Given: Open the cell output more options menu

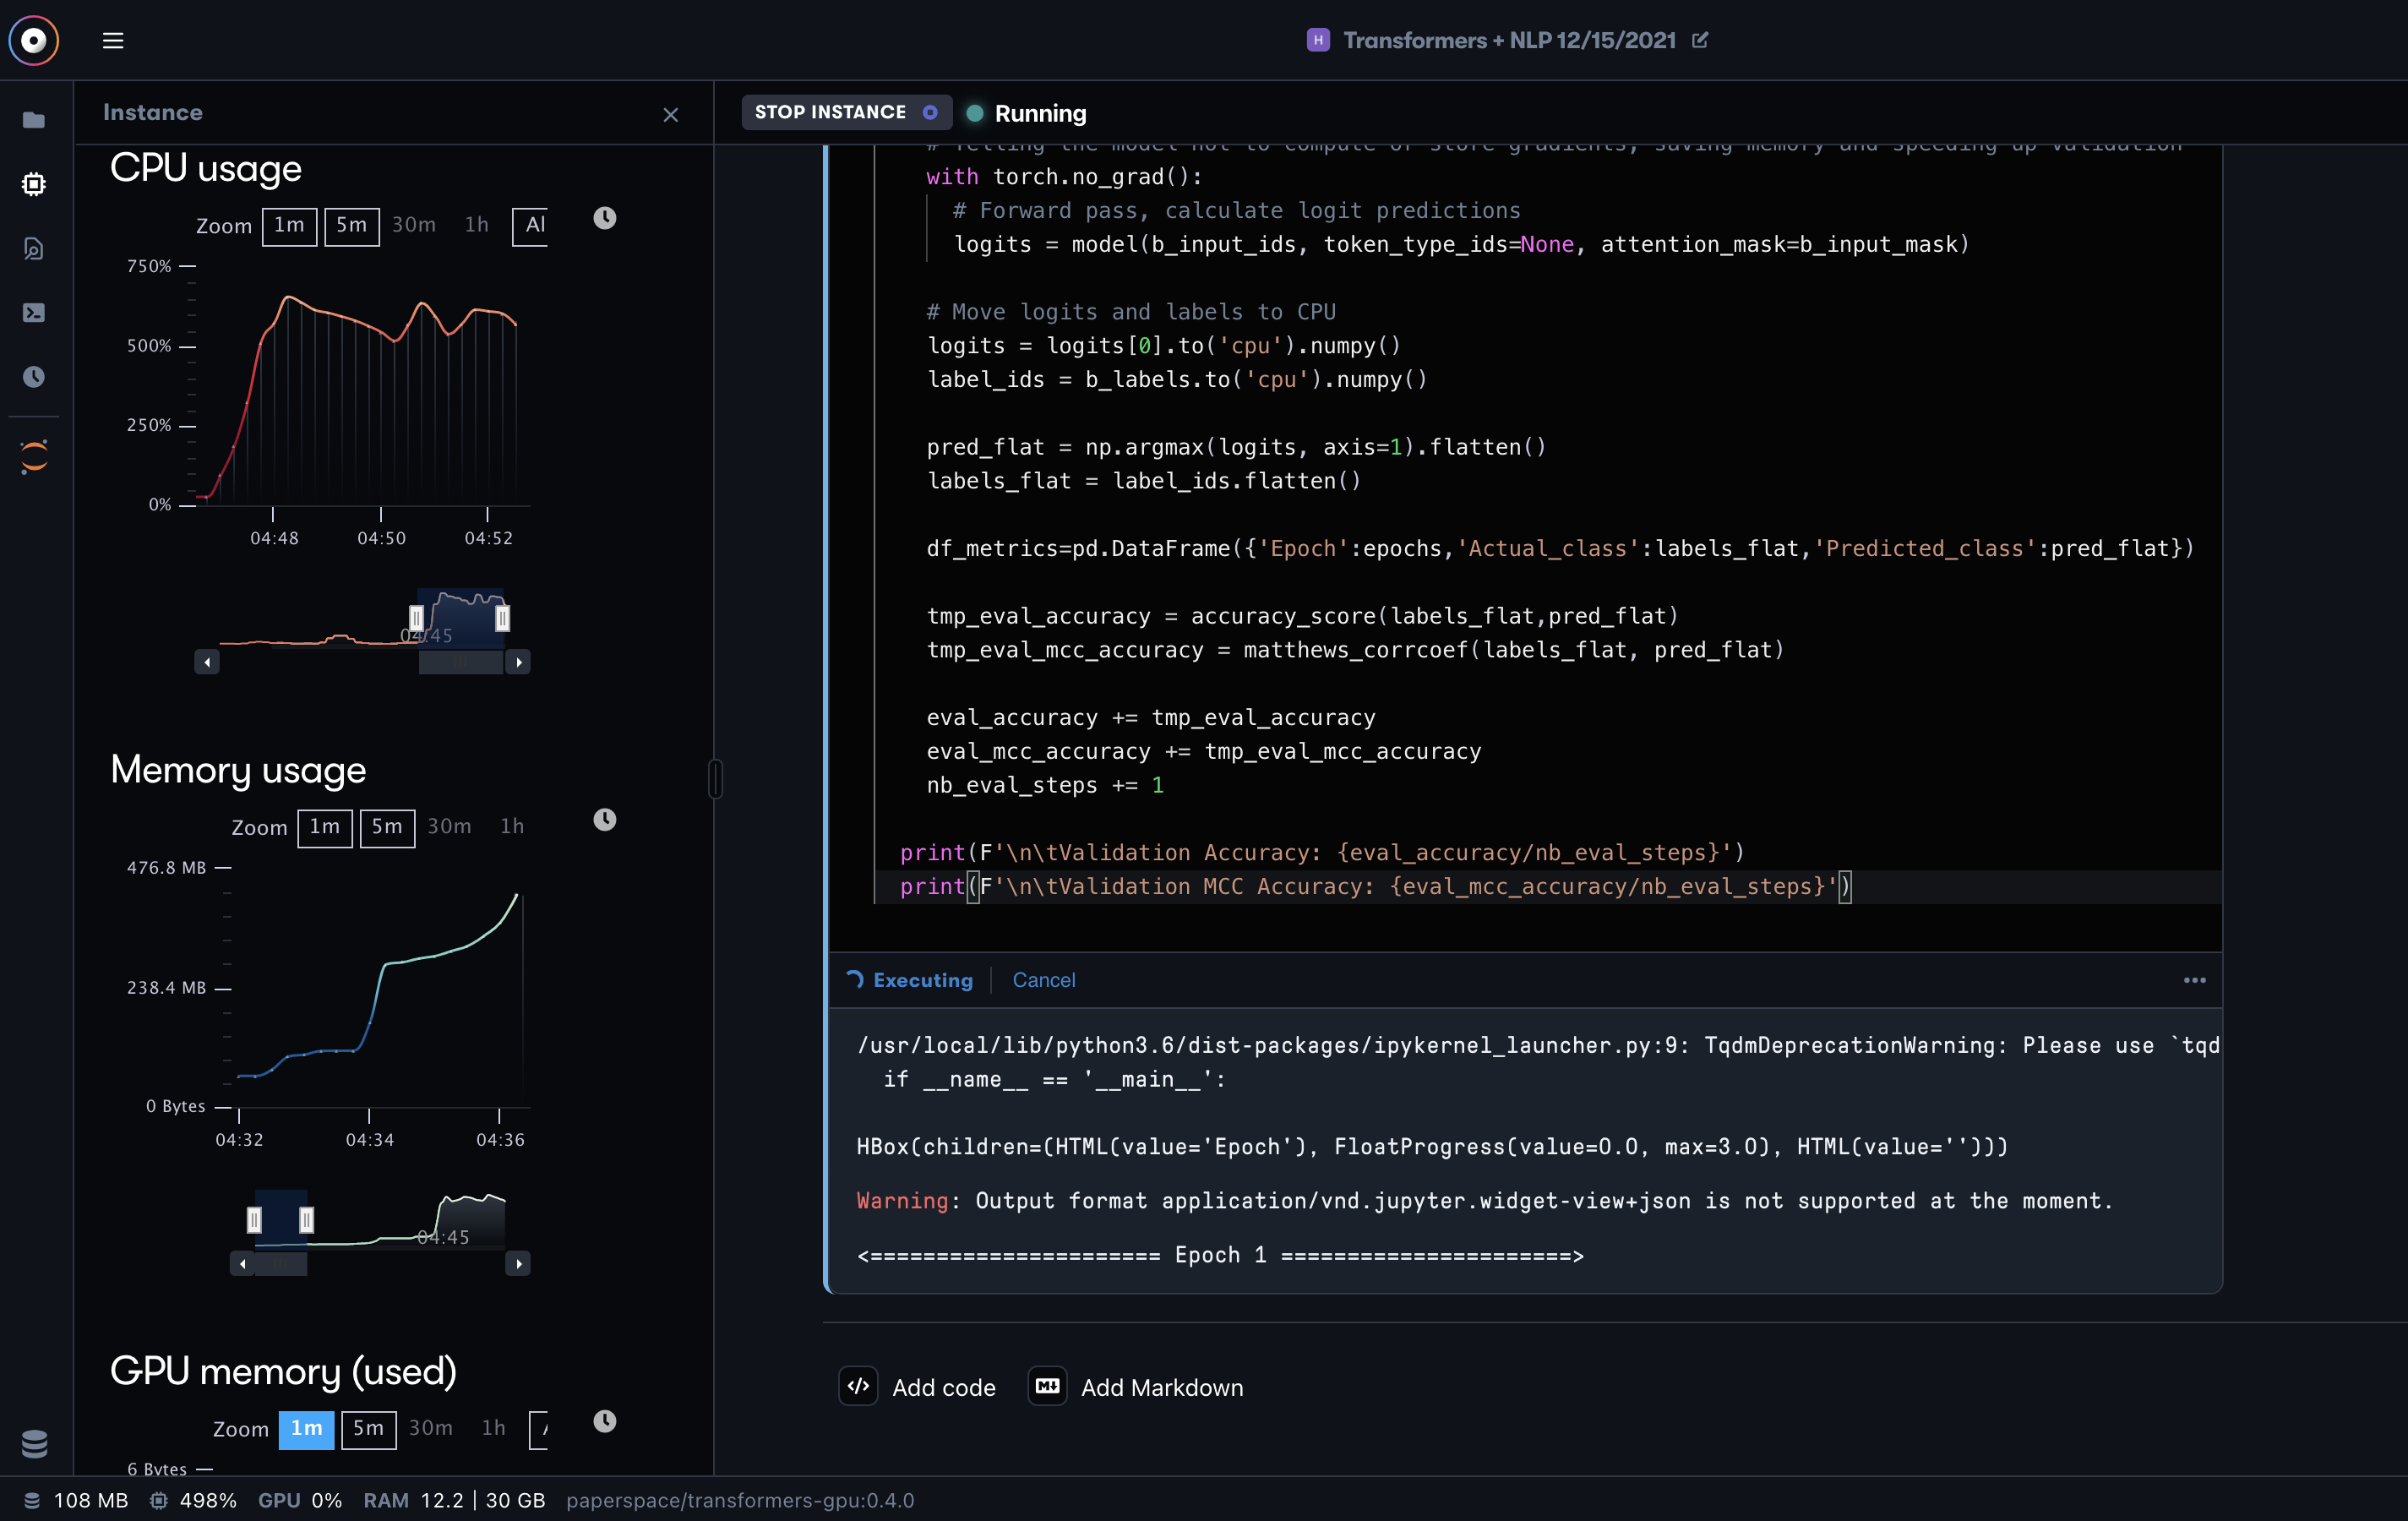Looking at the screenshot, I should 2195,980.
